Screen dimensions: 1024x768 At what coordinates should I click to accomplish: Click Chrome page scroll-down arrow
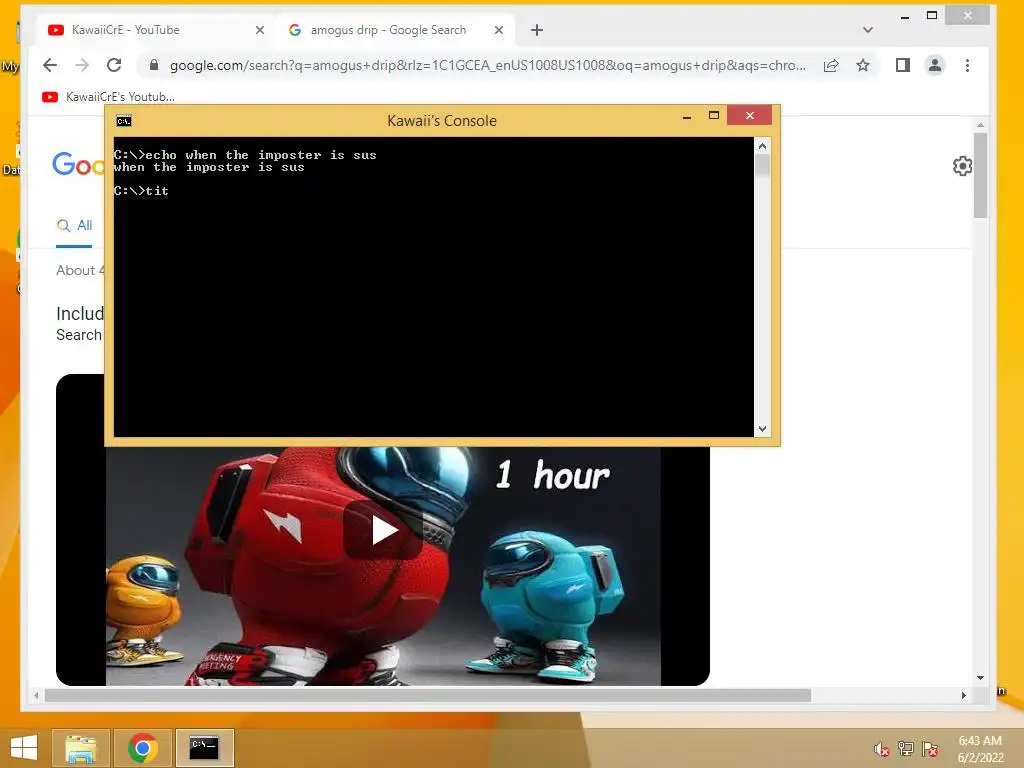980,678
